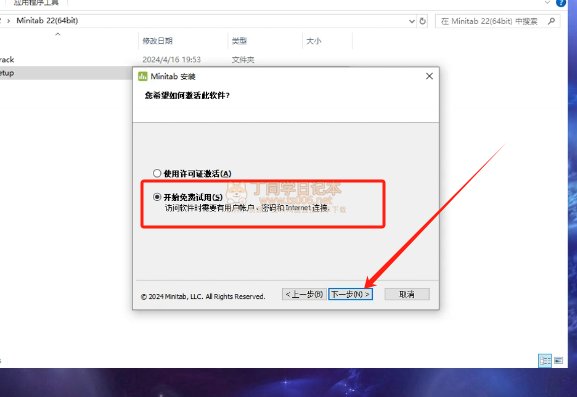Image resolution: width=577 pixels, height=397 pixels.
Task: Select the file row ending in 'etup'
Action: tap(66, 73)
